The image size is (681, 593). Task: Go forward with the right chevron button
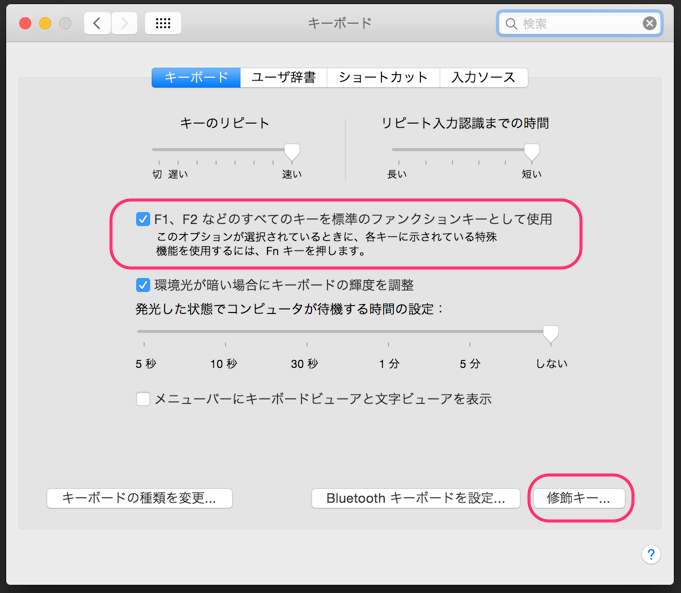tap(125, 23)
